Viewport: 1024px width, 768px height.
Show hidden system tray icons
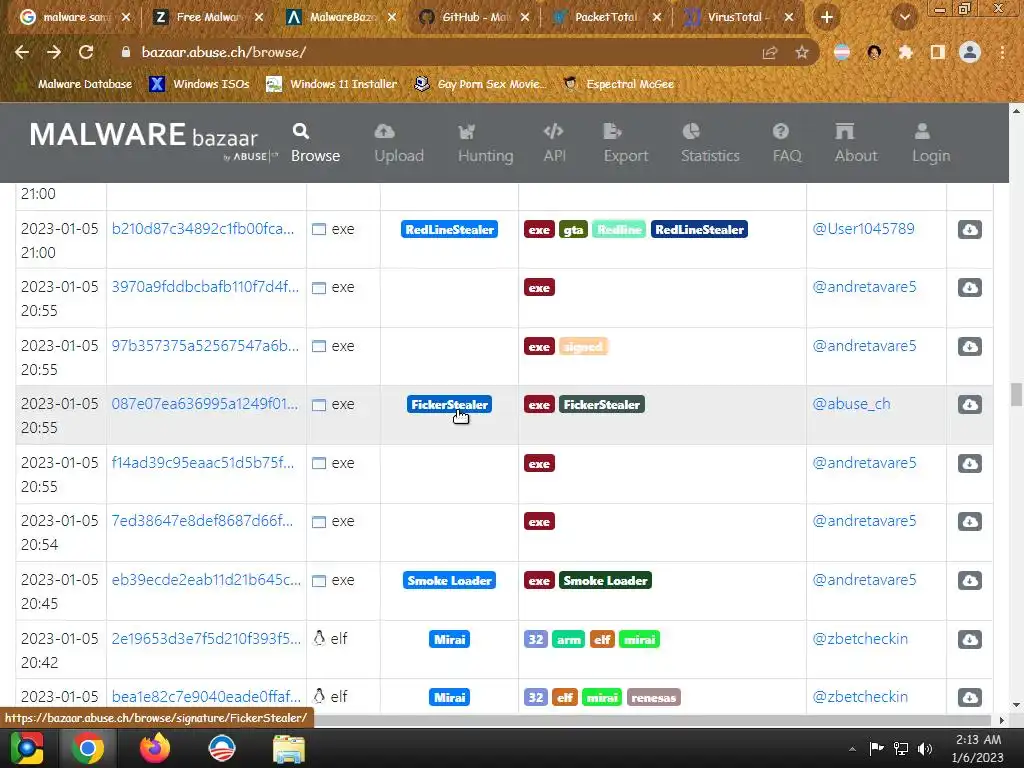pyautogui.click(x=852, y=749)
